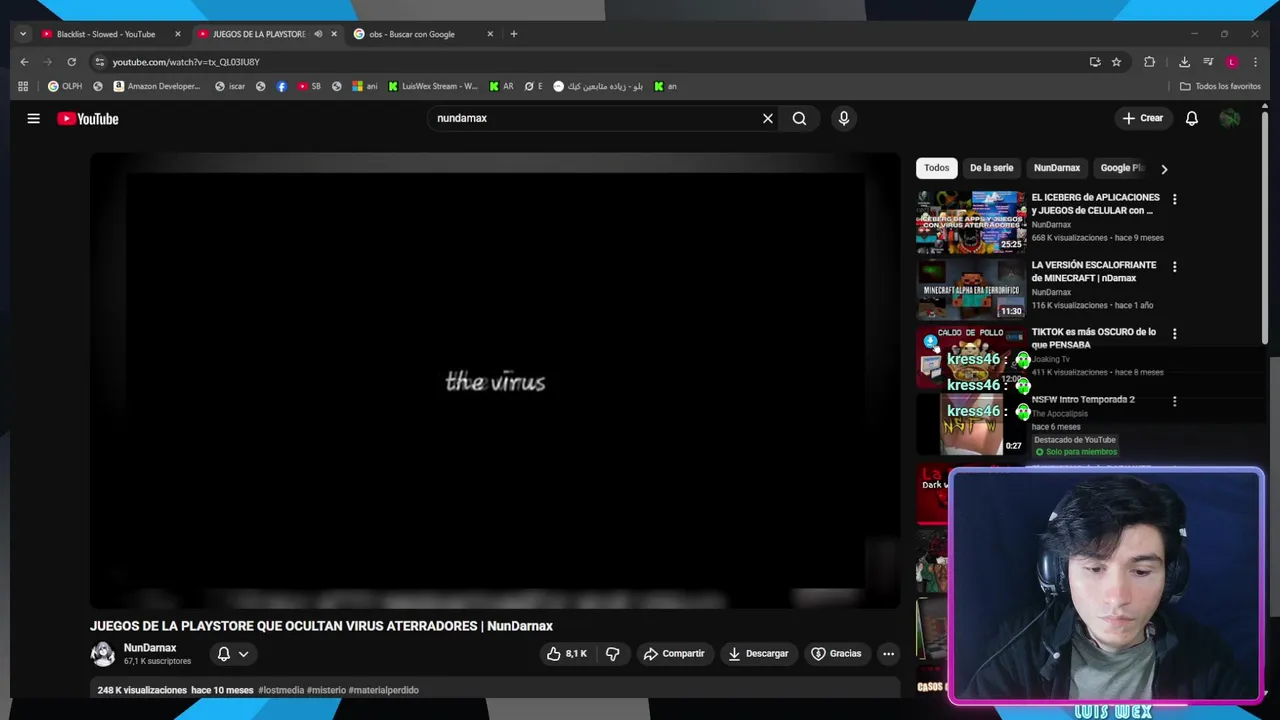Click the video player showing the virus

(495, 381)
